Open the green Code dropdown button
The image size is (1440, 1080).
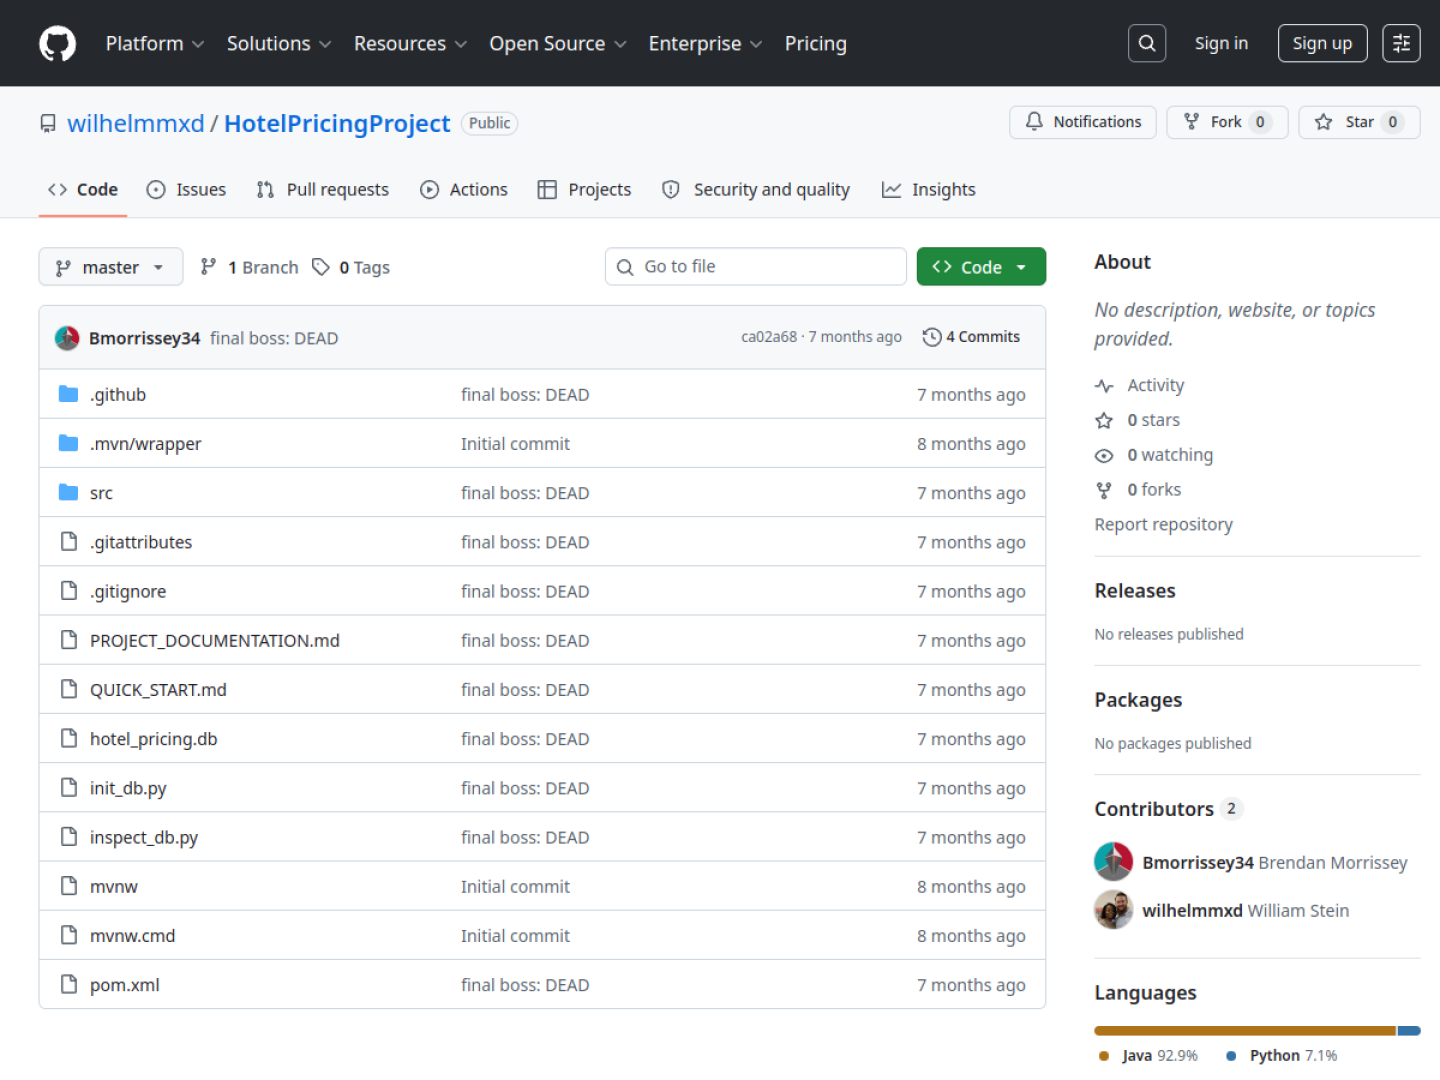pos(981,267)
